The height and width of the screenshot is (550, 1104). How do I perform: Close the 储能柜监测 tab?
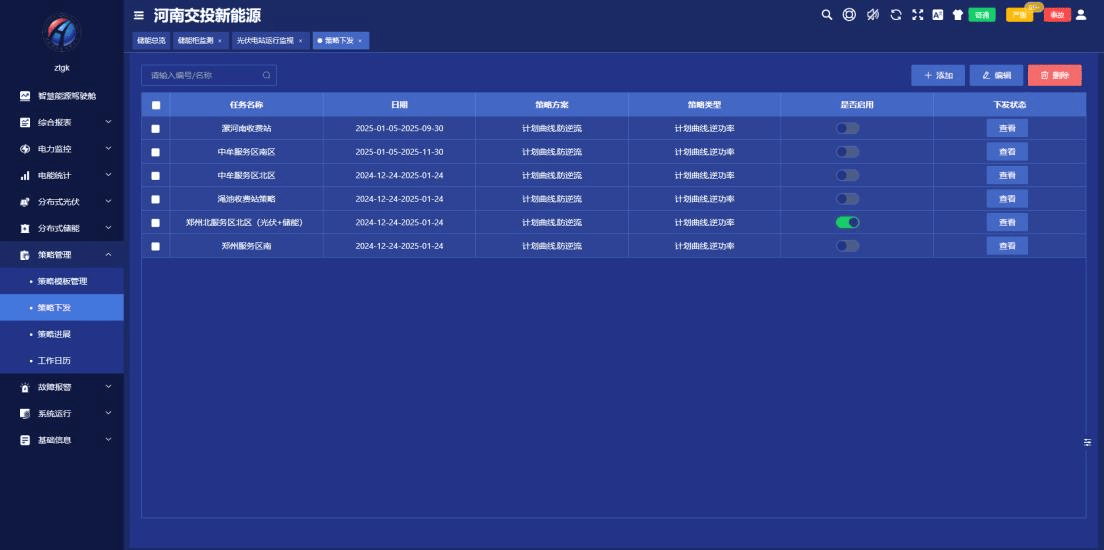(x=220, y=41)
